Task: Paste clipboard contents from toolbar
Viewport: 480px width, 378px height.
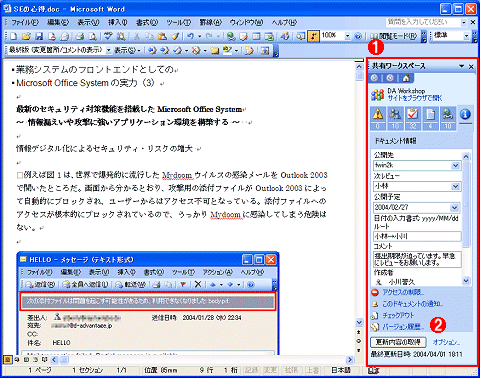Action: (x=162, y=36)
